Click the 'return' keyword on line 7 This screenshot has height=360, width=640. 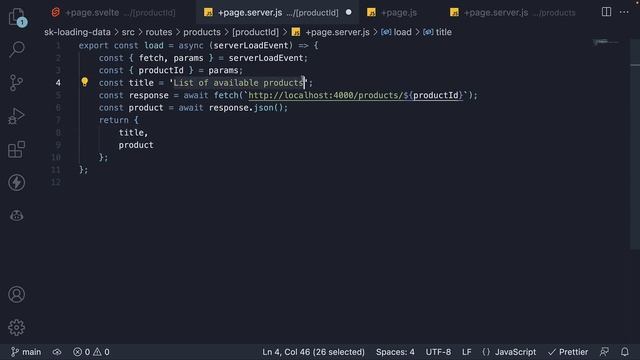point(113,120)
